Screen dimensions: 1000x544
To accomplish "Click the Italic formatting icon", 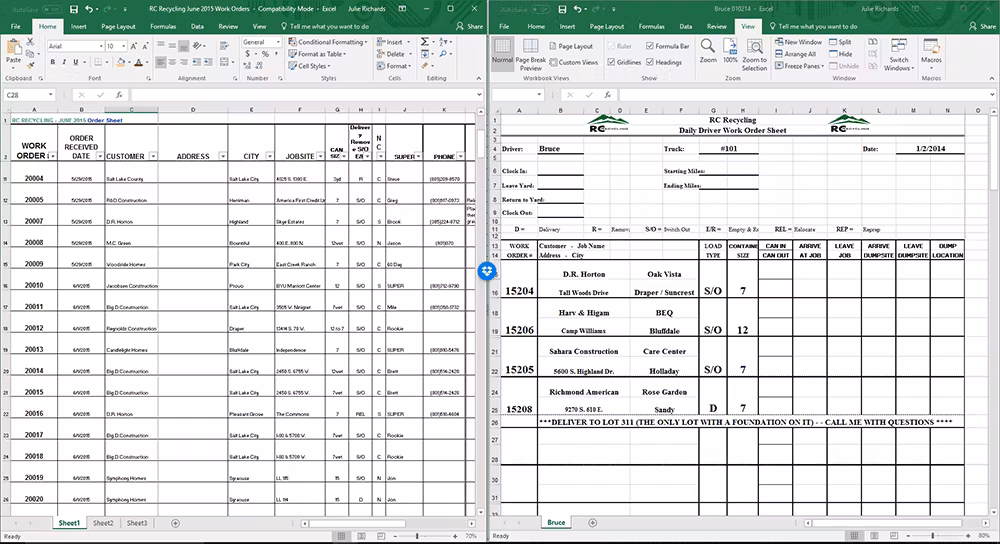I will (65, 62).
